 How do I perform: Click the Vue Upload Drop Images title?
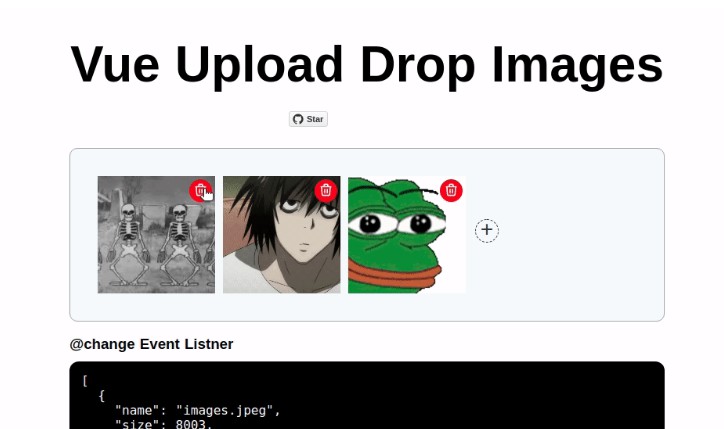pyautogui.click(x=367, y=65)
